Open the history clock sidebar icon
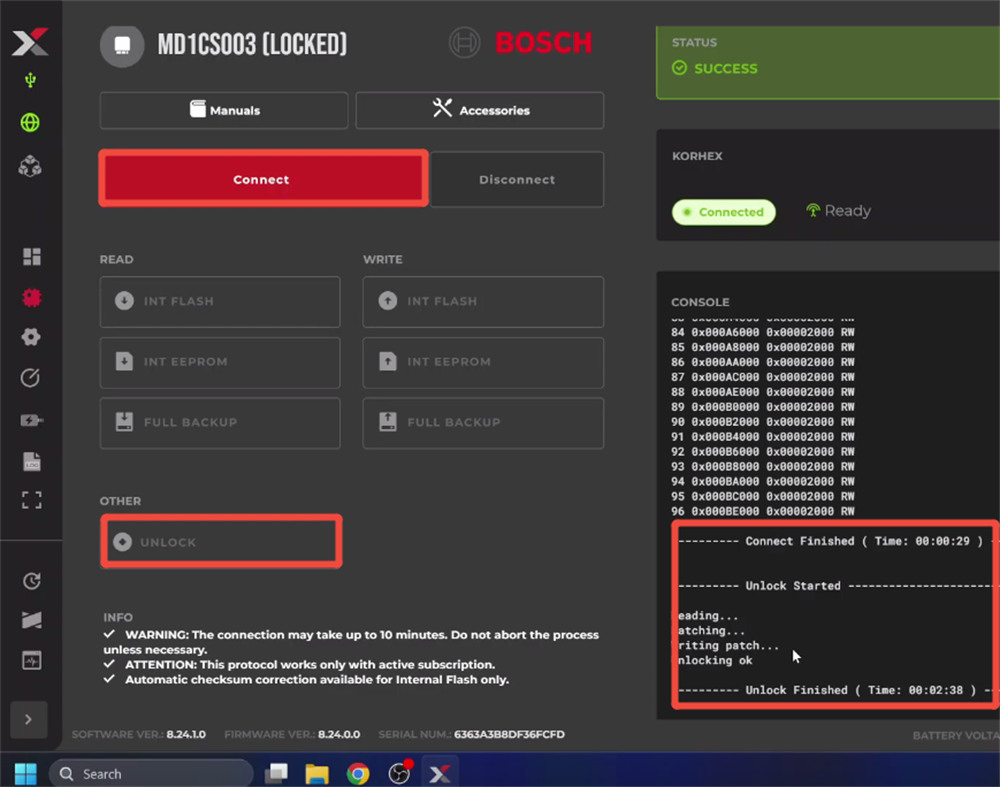The height and width of the screenshot is (787, 1000). (x=31, y=581)
